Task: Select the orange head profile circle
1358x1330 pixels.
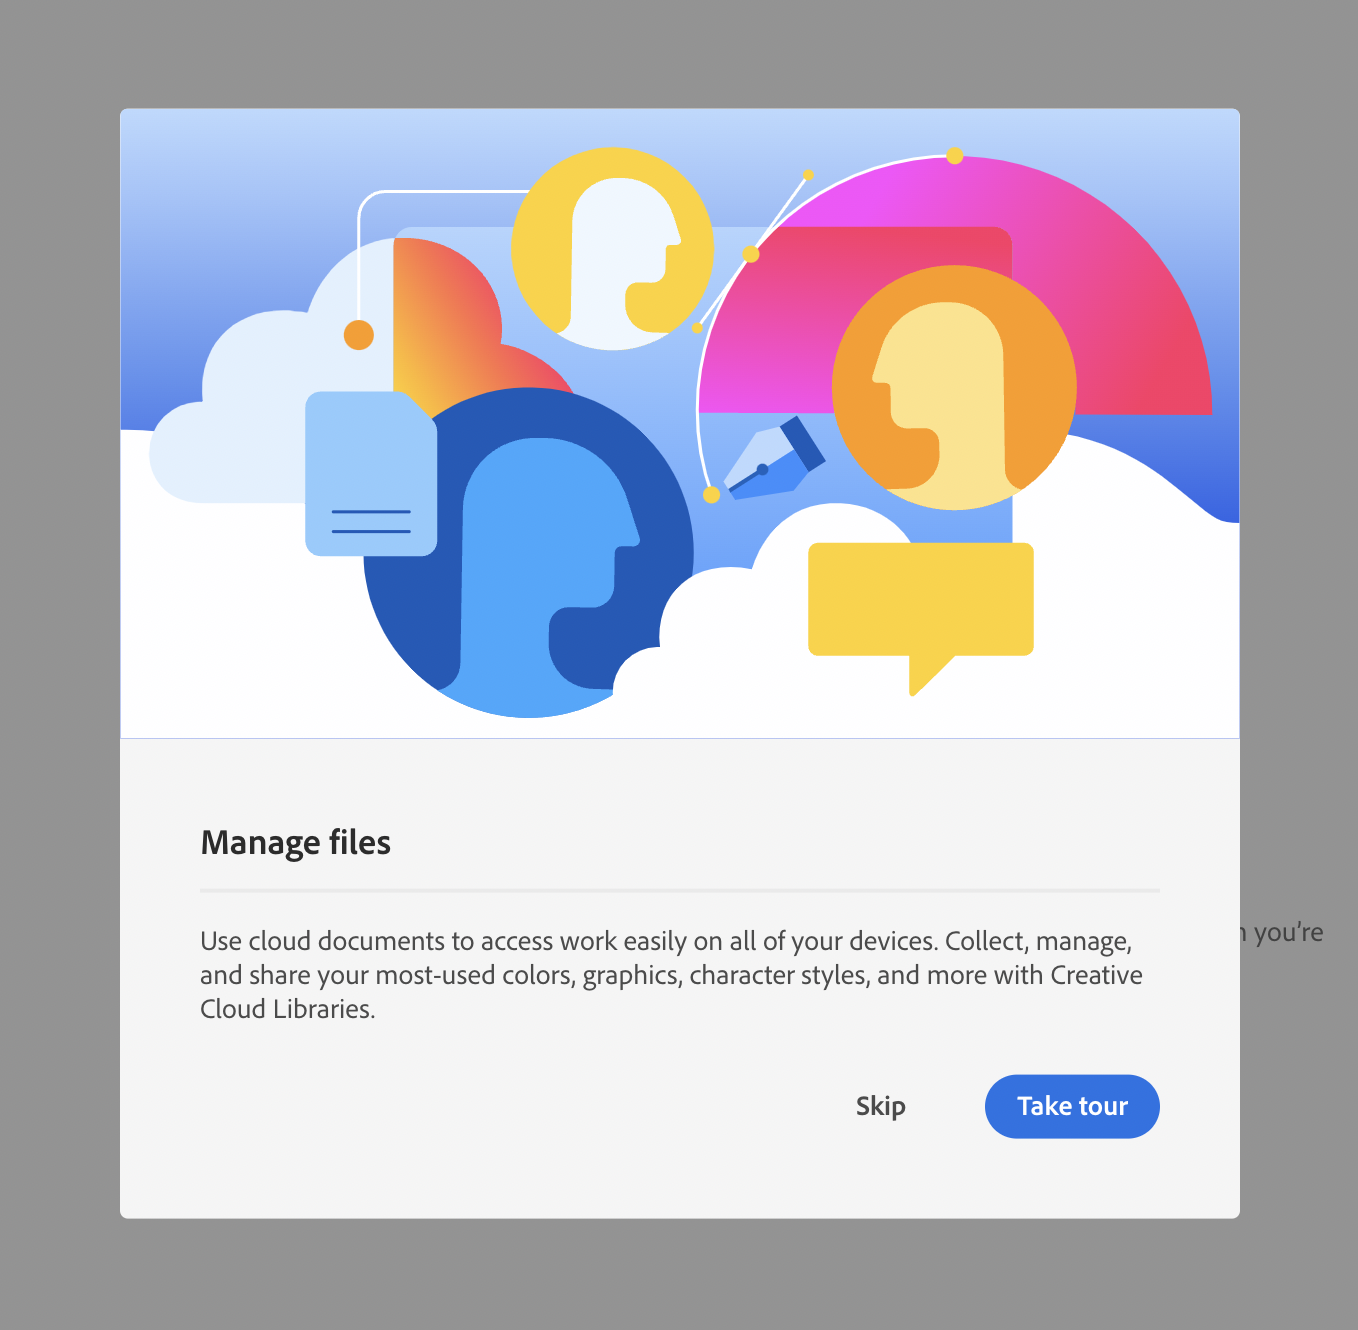Action: tap(954, 388)
